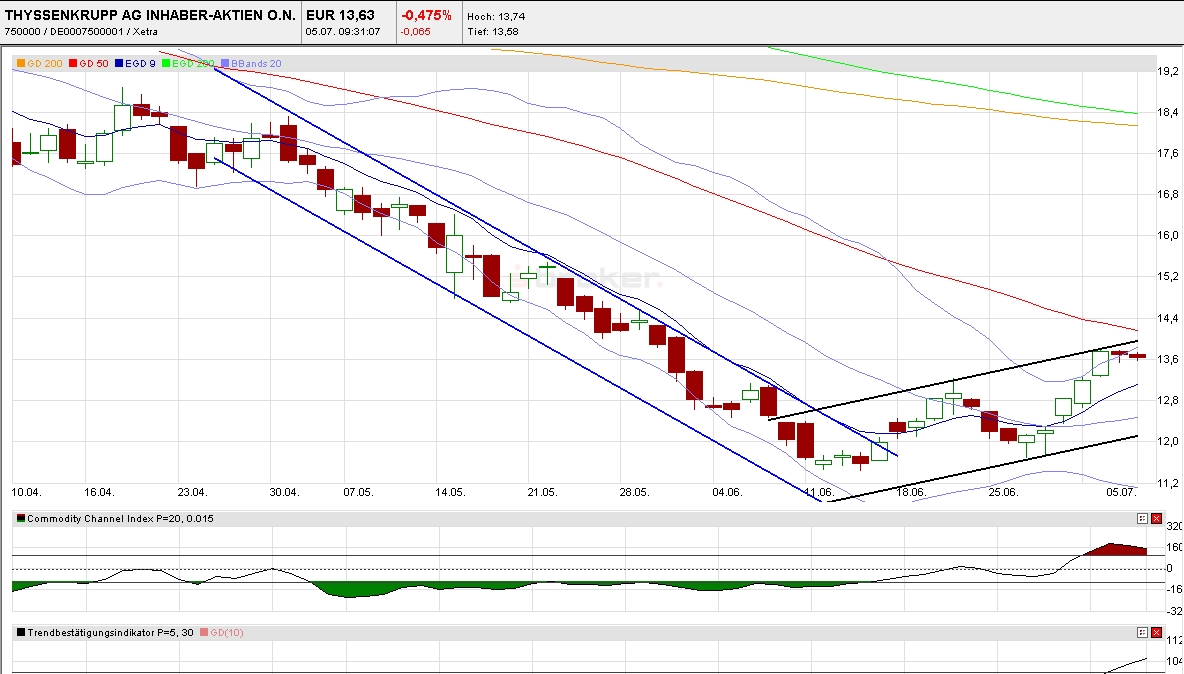Click the black Trendbestätigungsindikator legend square

(21, 632)
